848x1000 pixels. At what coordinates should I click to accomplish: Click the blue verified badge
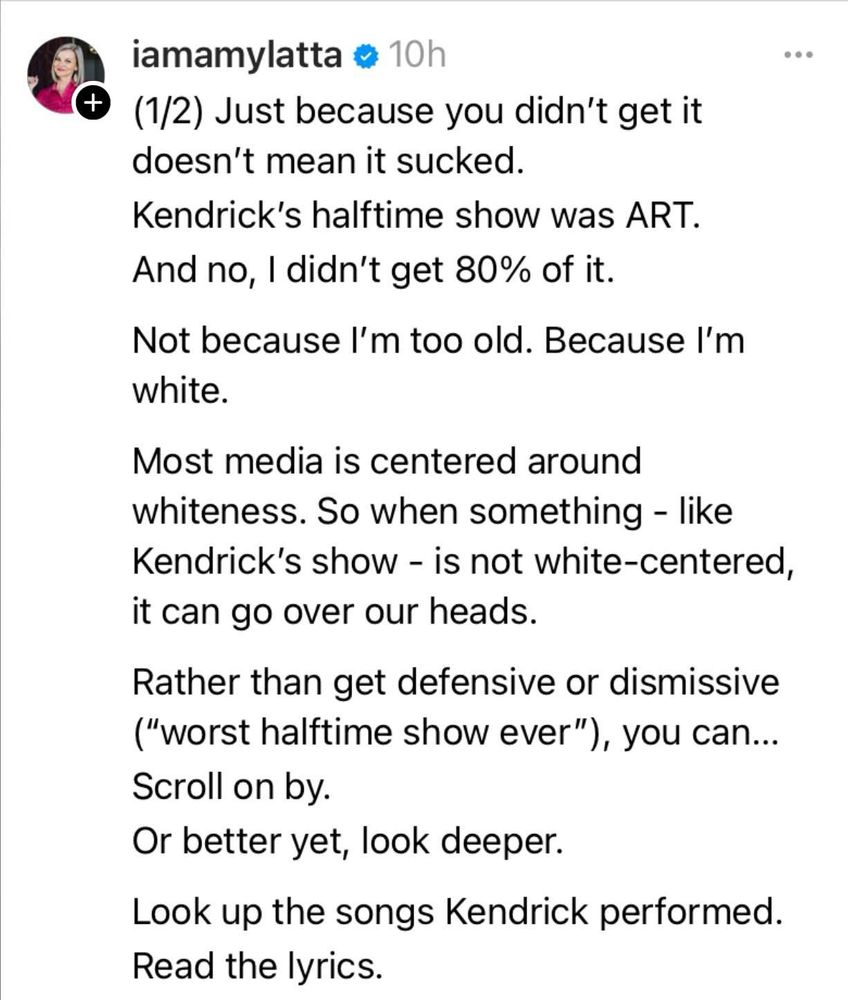[366, 57]
